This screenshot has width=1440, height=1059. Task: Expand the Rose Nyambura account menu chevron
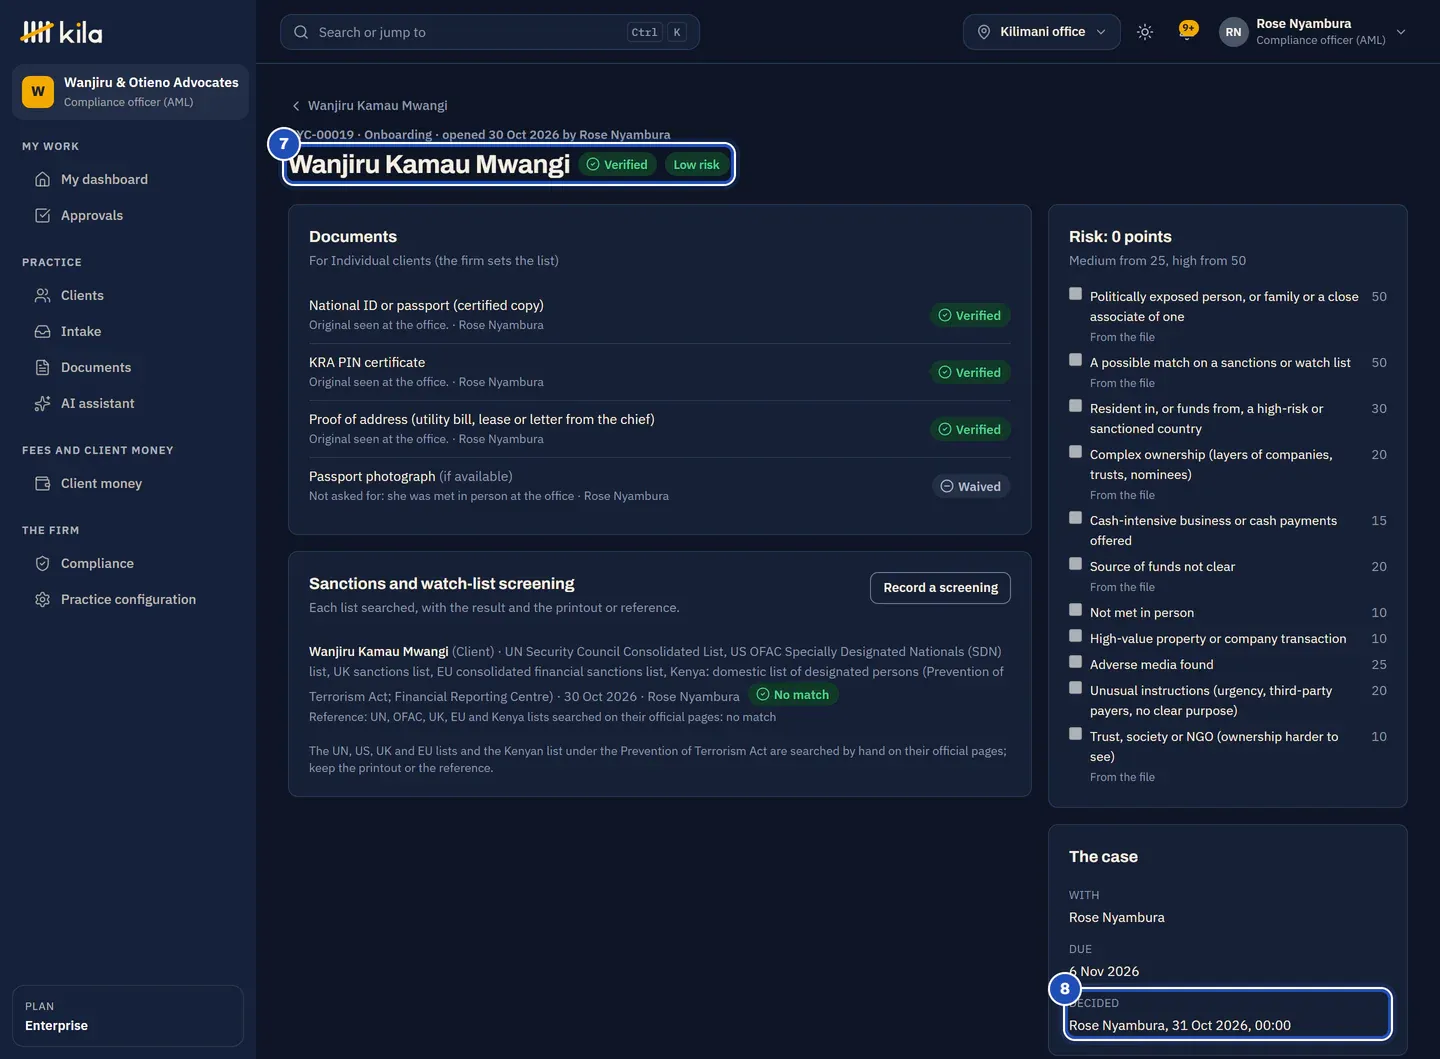click(x=1401, y=32)
